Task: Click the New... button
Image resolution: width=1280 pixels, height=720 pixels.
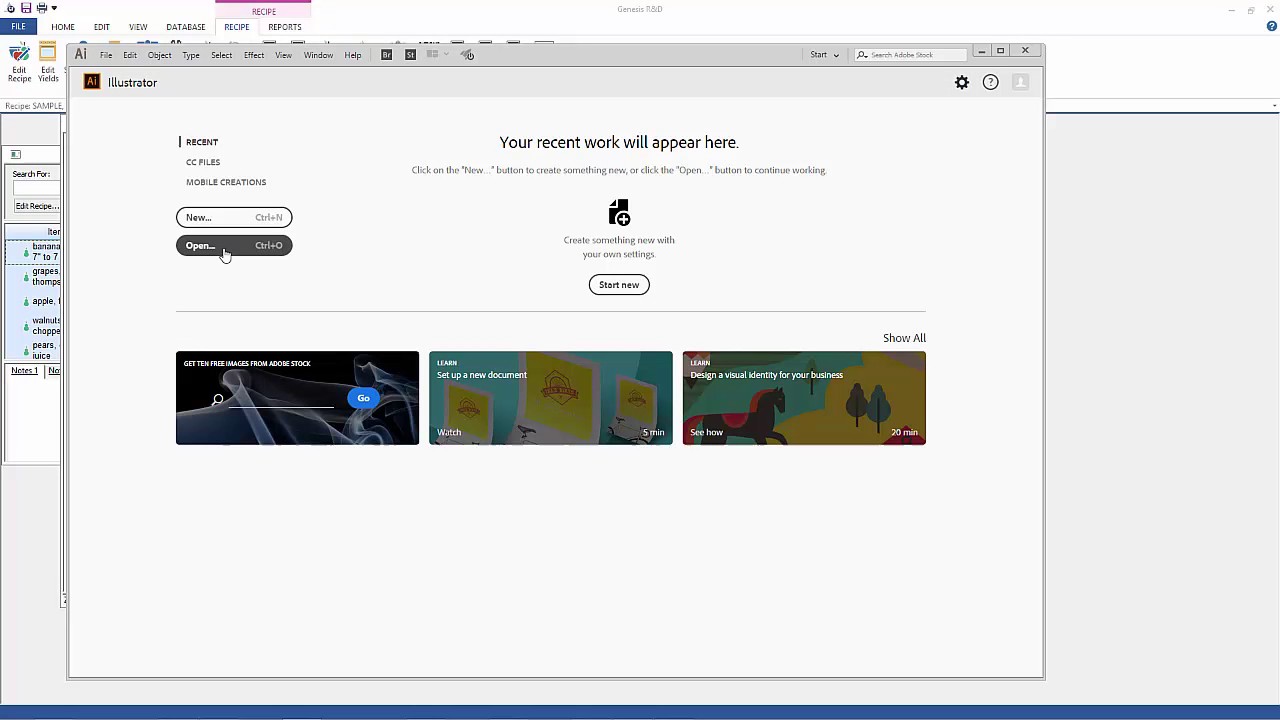Action: coord(234,217)
